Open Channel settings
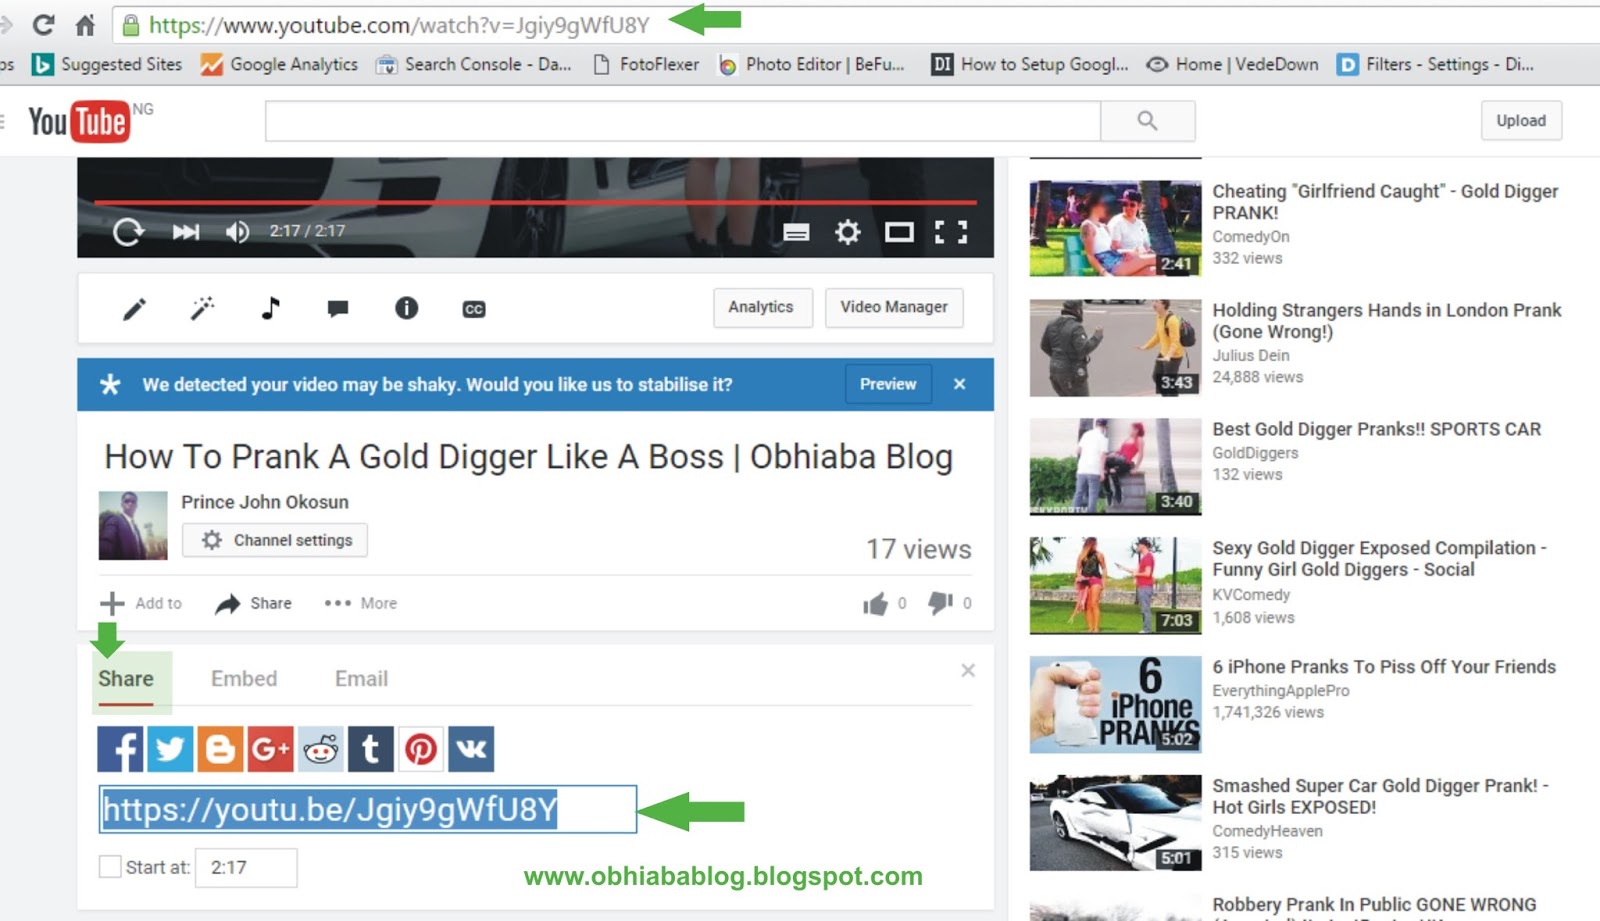1600x921 pixels. (275, 540)
